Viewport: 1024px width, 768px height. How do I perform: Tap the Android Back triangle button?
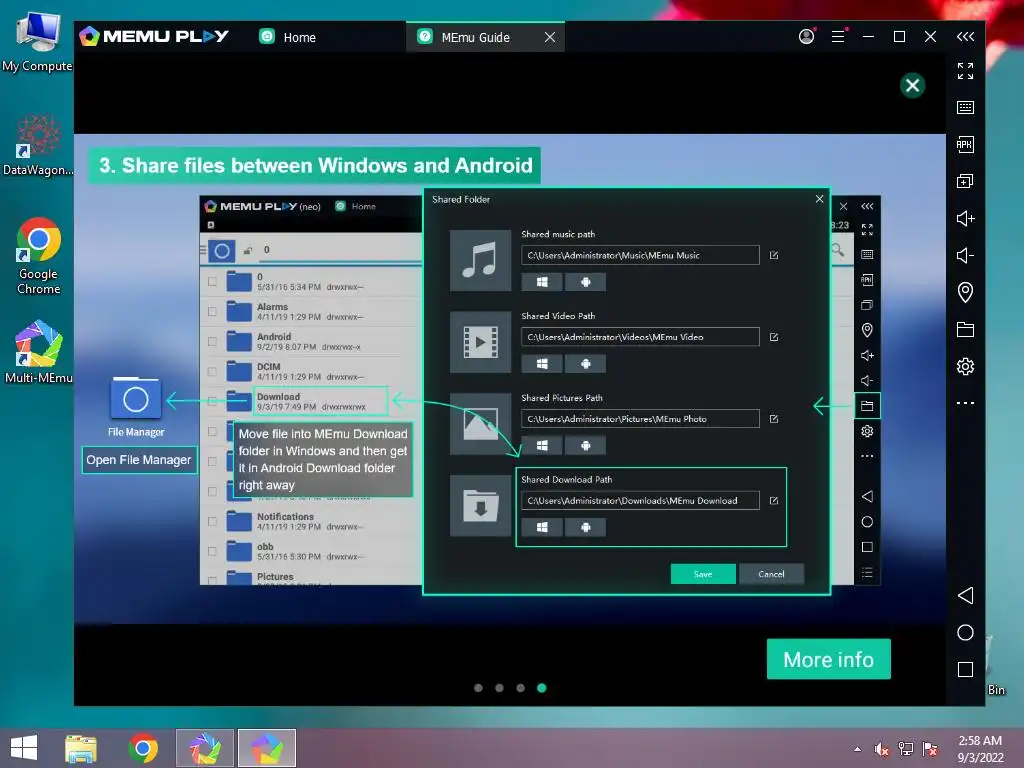(x=965, y=595)
